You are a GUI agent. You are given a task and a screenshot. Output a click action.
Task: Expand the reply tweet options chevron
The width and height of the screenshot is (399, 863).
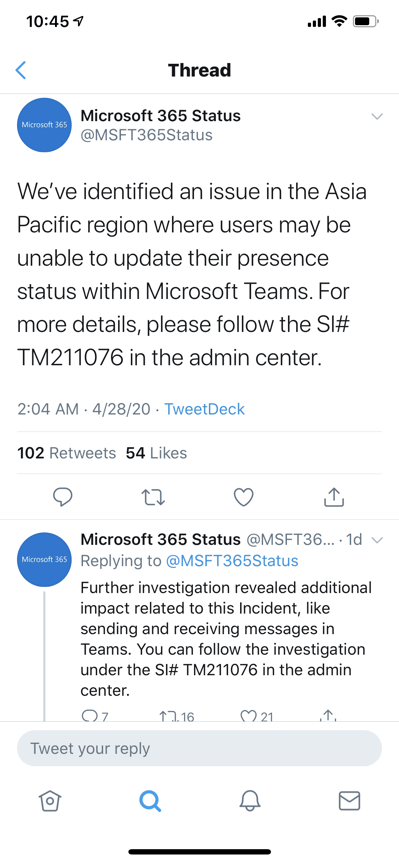tap(377, 540)
